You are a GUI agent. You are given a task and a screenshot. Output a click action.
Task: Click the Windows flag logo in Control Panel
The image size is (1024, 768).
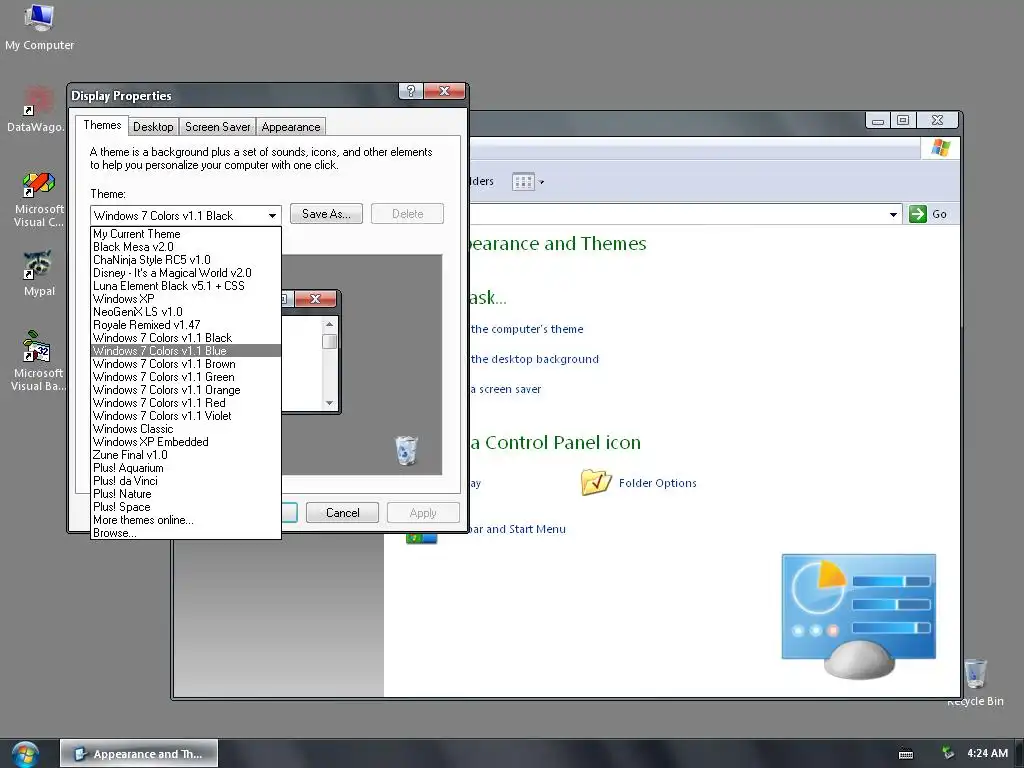(x=940, y=148)
